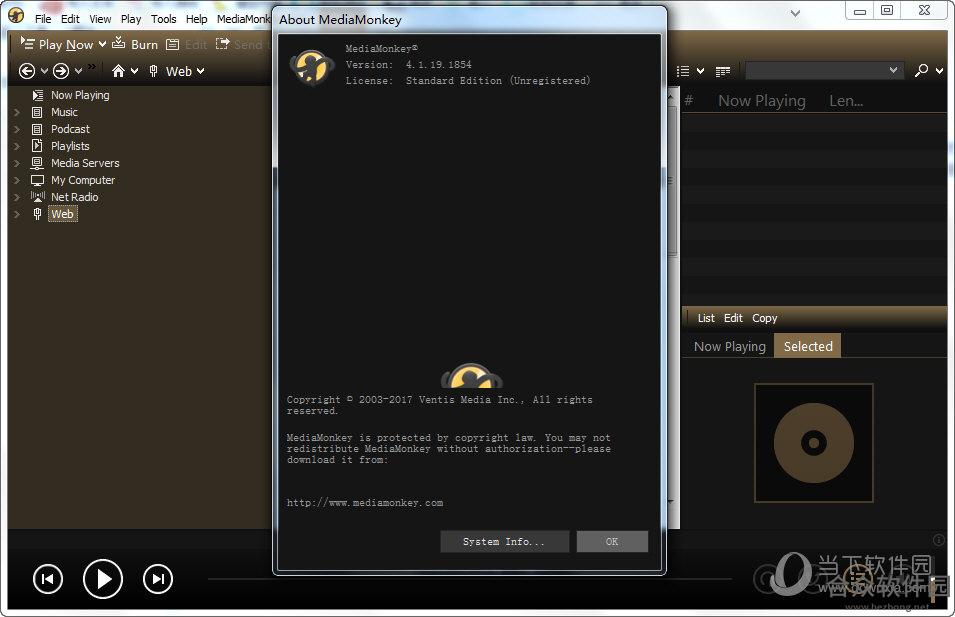The width and height of the screenshot is (955, 617).
Task: Switch to the Selected tab
Action: click(808, 346)
